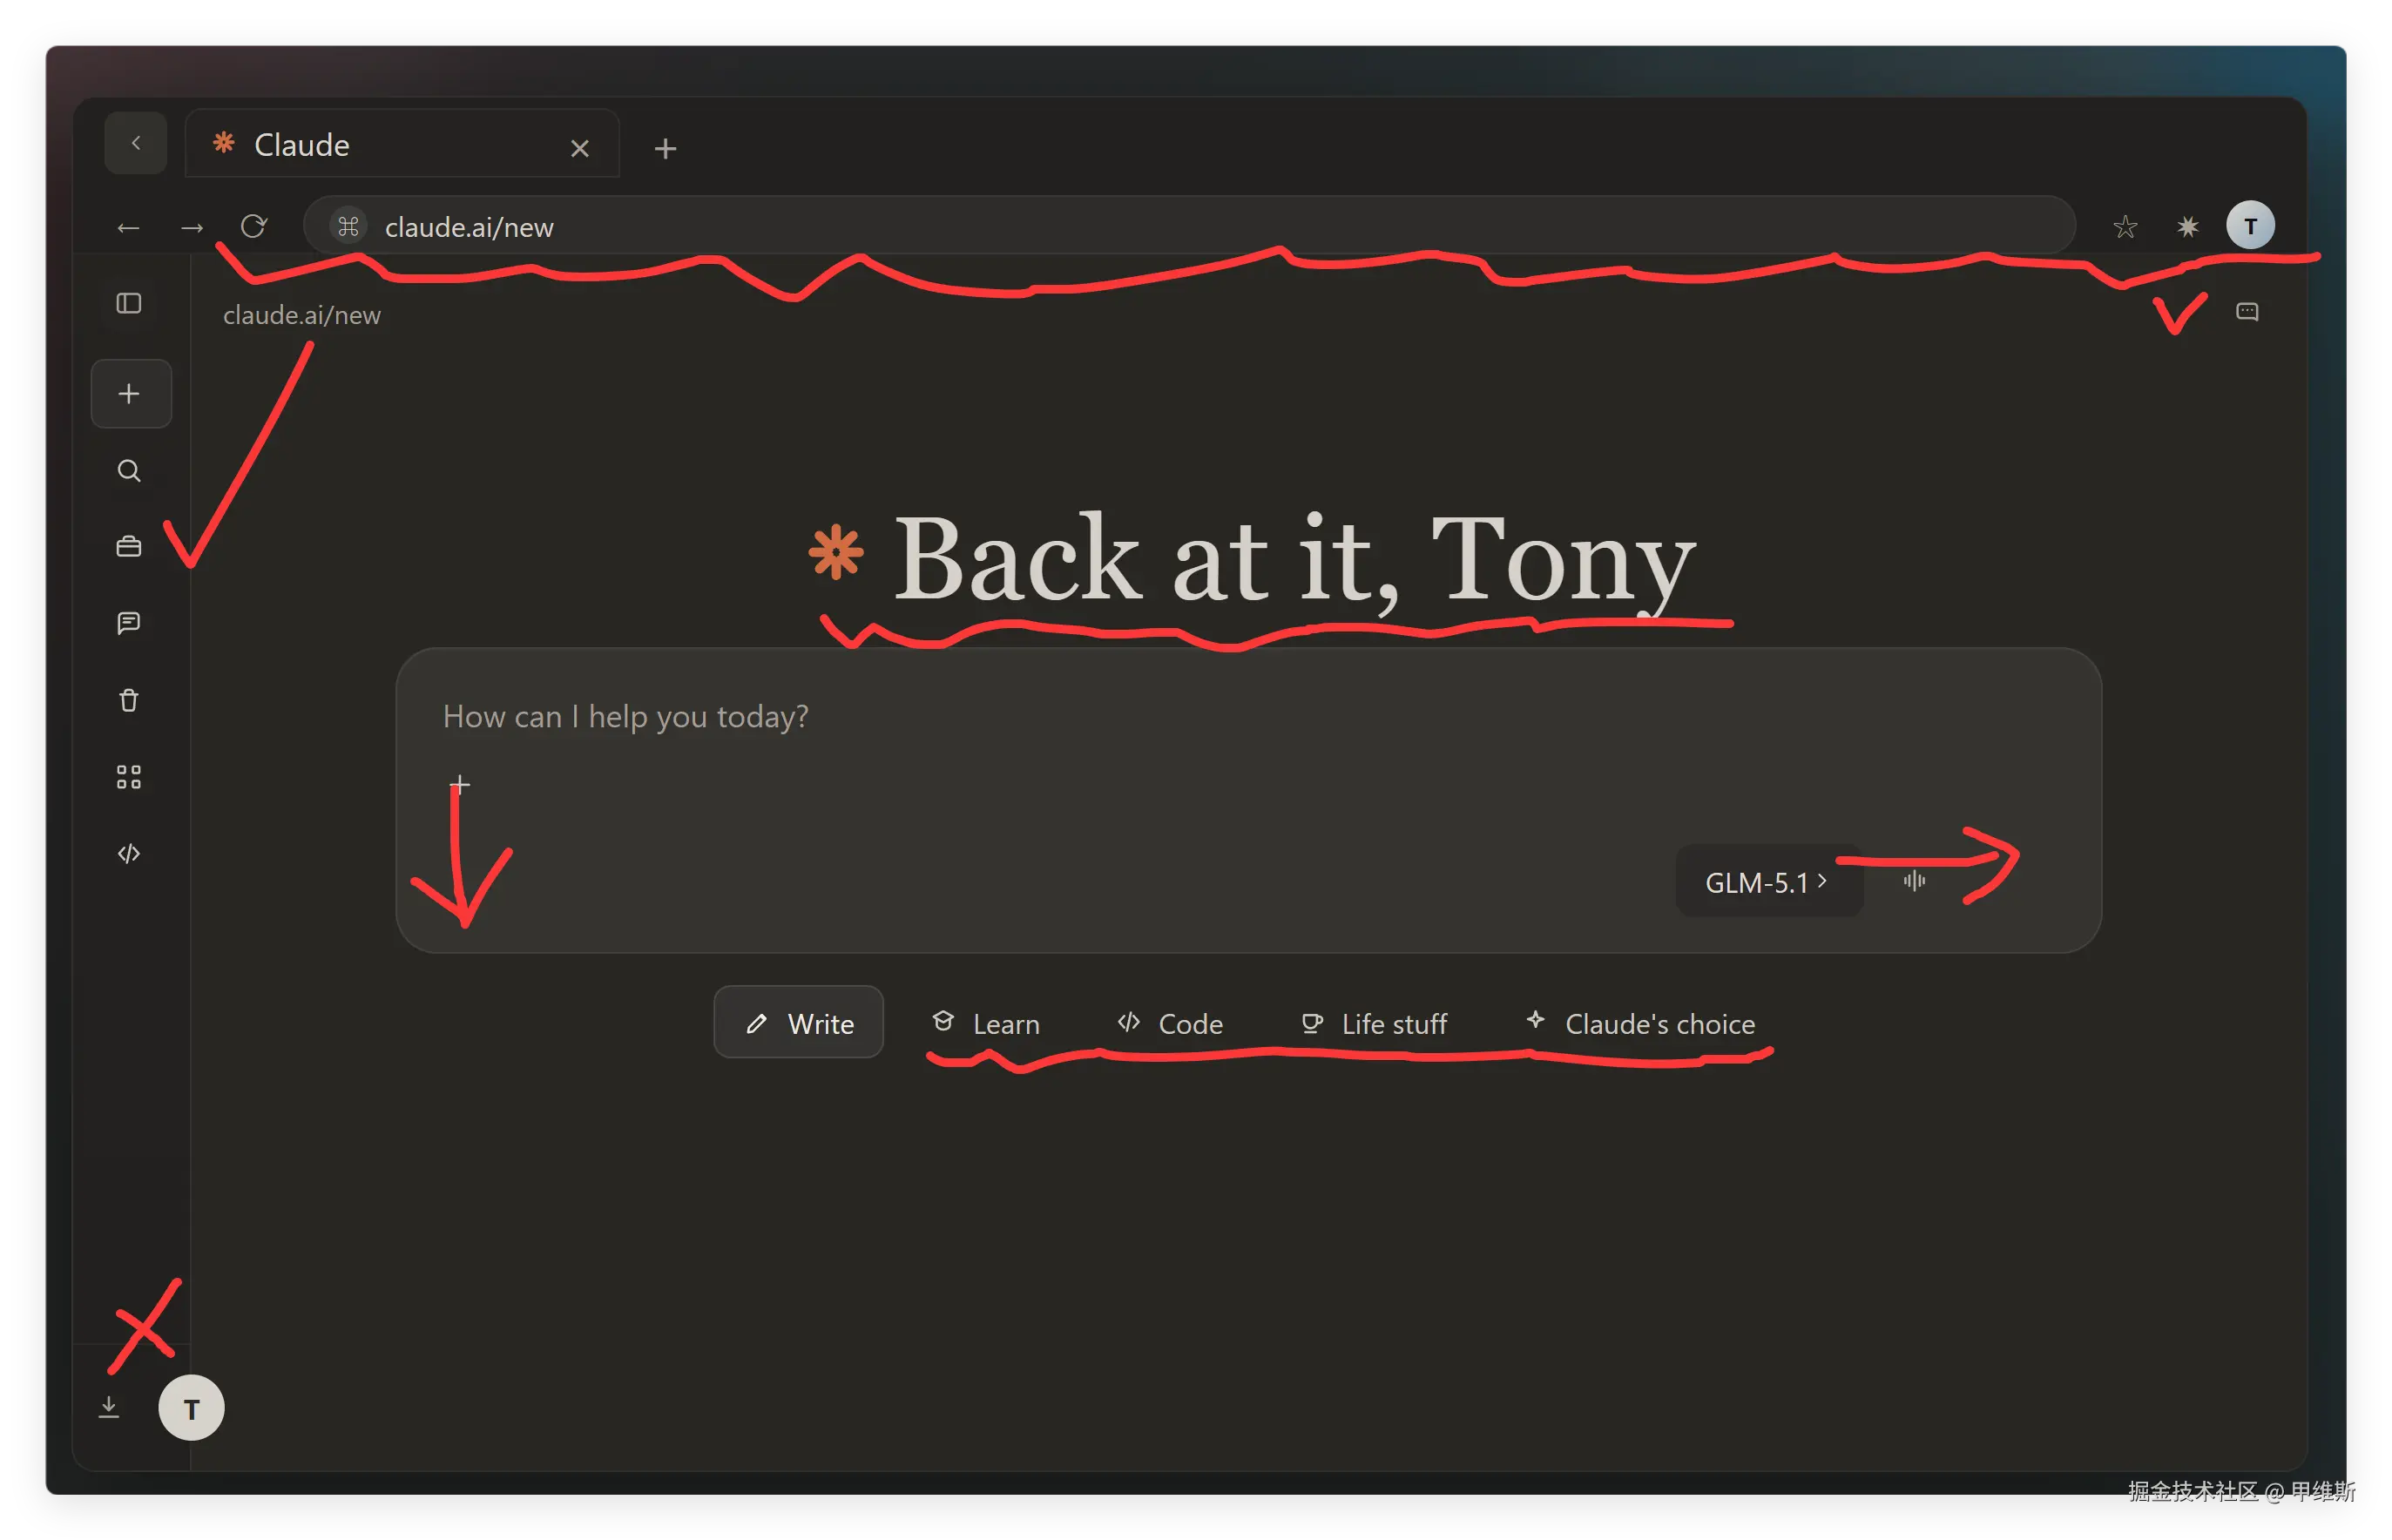The height and width of the screenshot is (1540, 2392).
Task: Select the Write suggestion chip
Action: tap(798, 1023)
